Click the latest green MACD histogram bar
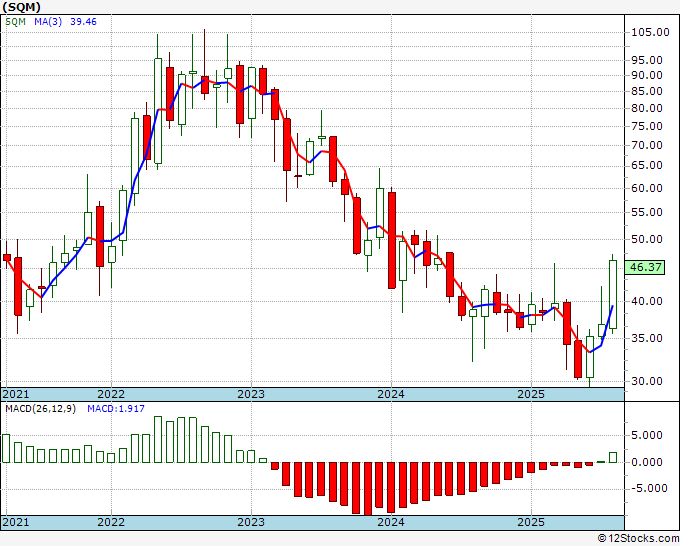680x546 pixels. click(613, 457)
